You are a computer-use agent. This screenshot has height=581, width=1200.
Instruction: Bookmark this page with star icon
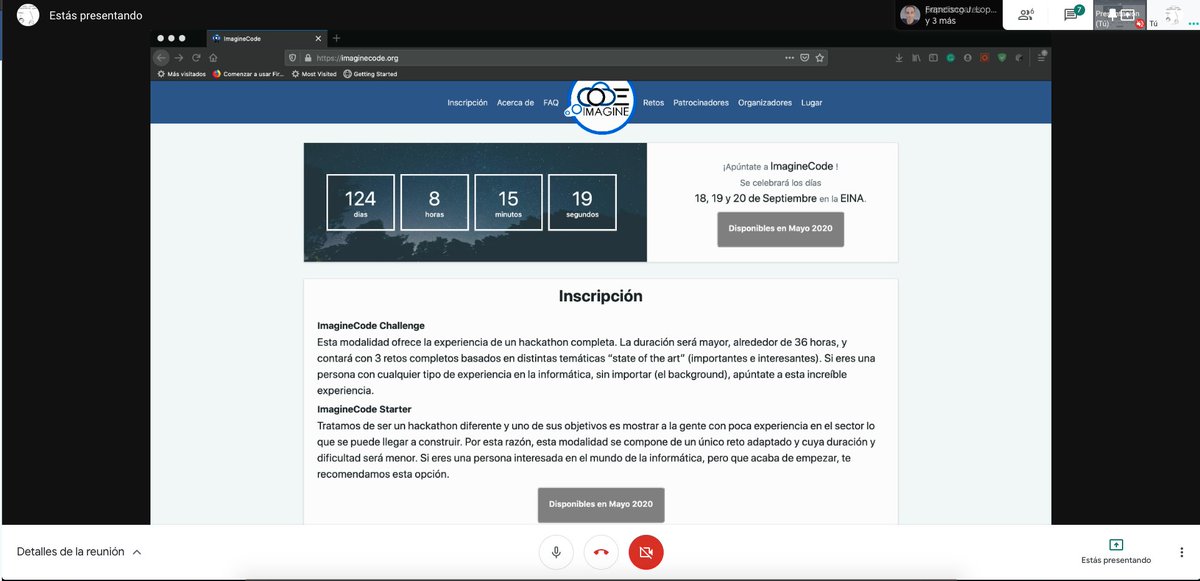pyautogui.click(x=820, y=58)
